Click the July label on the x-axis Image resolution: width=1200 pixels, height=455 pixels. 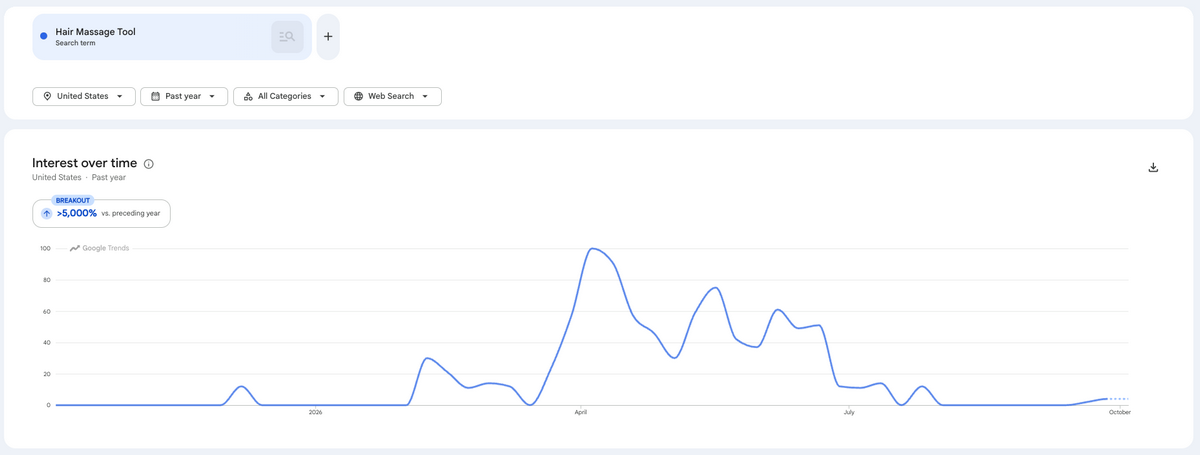tap(849, 412)
